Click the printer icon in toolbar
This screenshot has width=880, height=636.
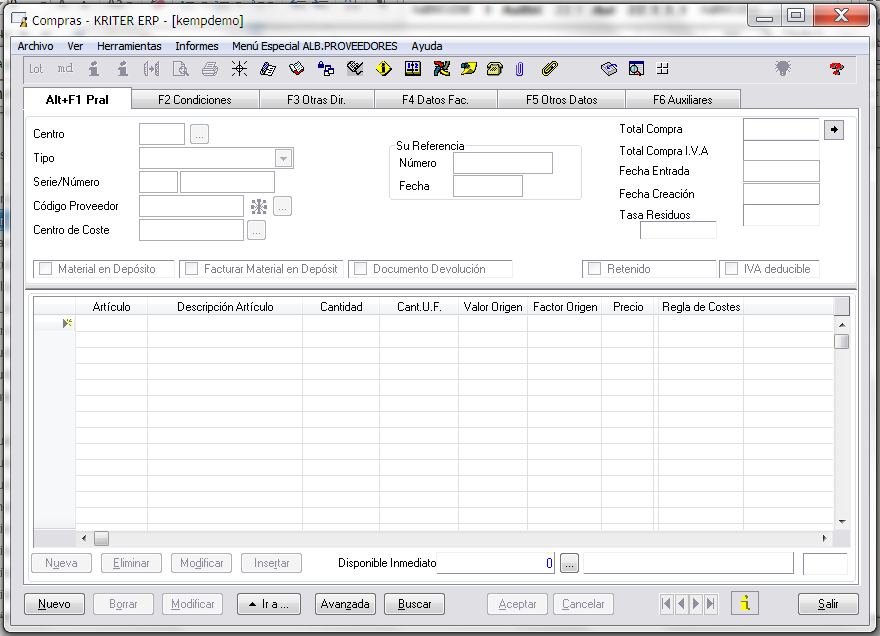(x=210, y=69)
